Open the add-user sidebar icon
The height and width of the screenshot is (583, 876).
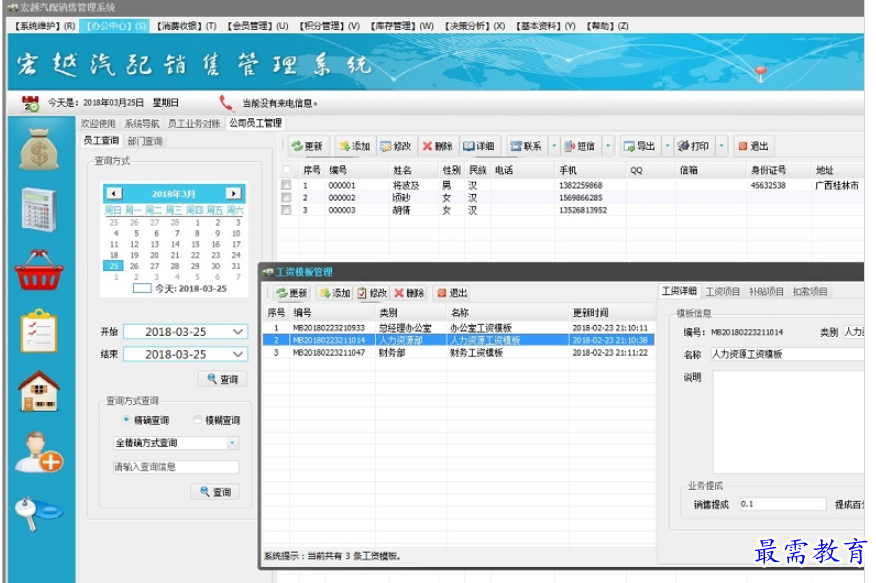point(39,452)
